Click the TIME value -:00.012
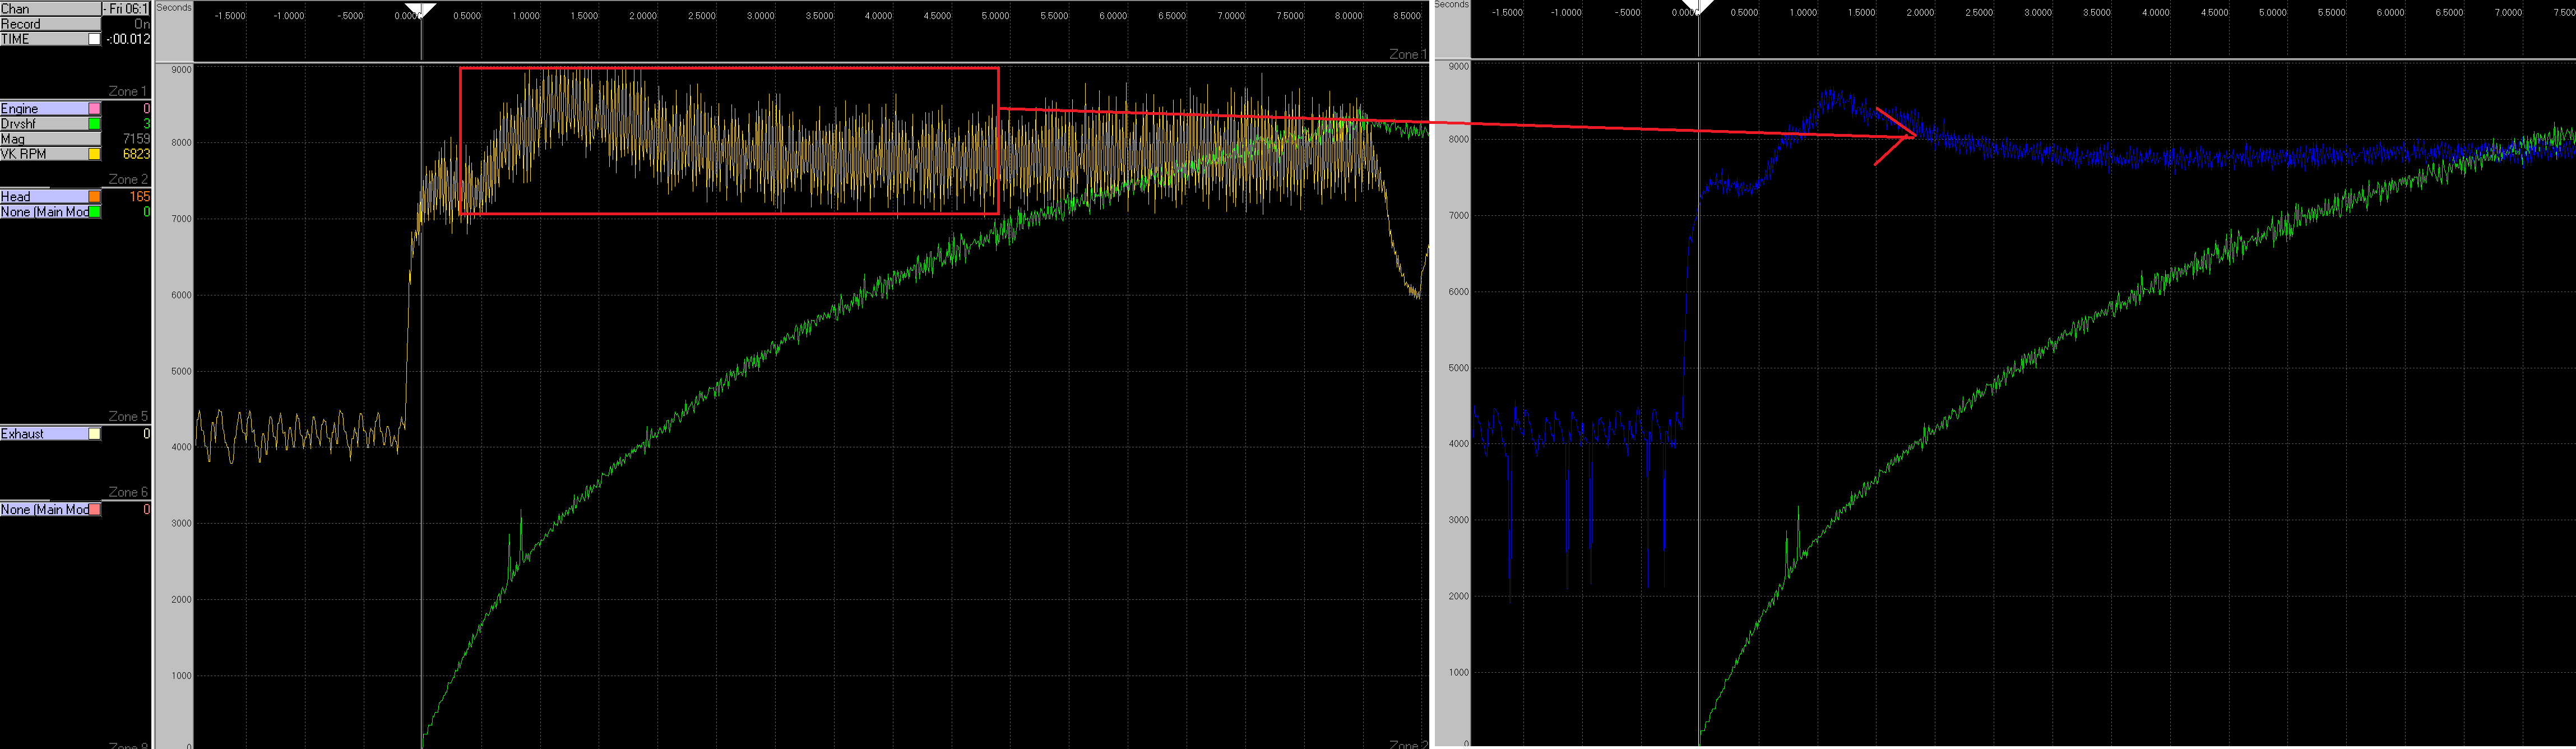 128,39
